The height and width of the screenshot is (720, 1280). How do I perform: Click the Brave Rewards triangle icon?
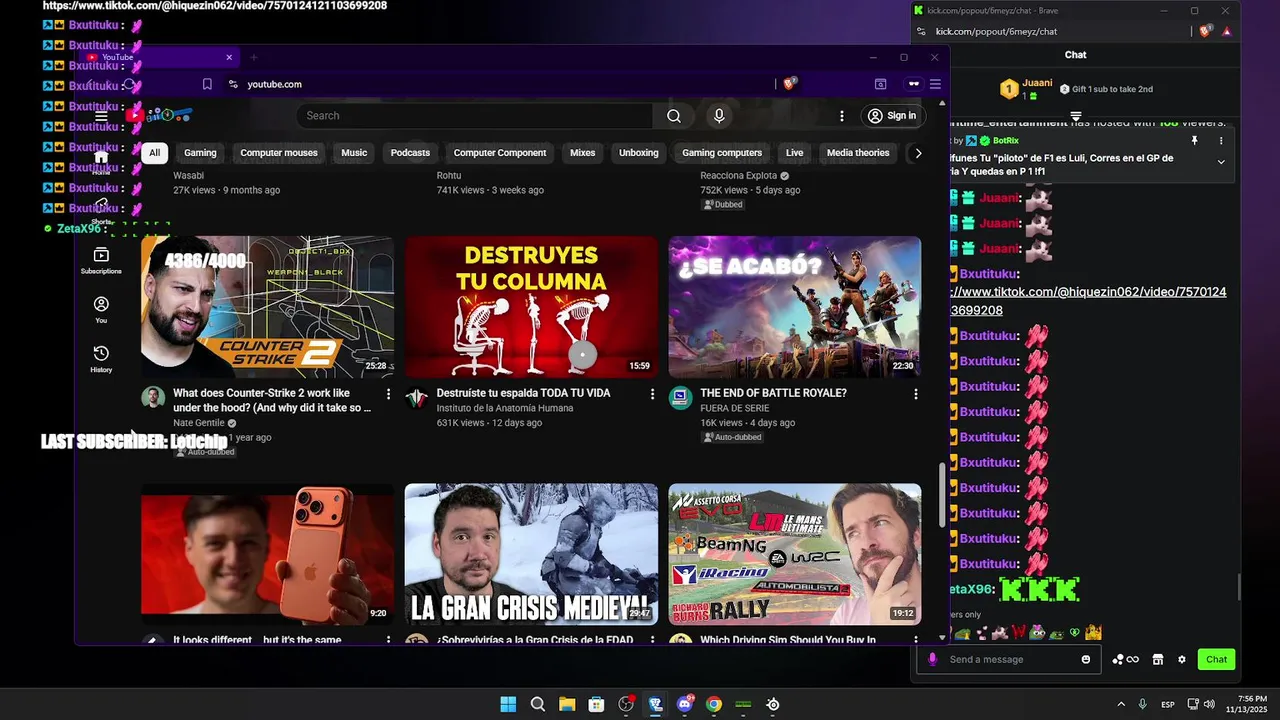tap(1226, 31)
